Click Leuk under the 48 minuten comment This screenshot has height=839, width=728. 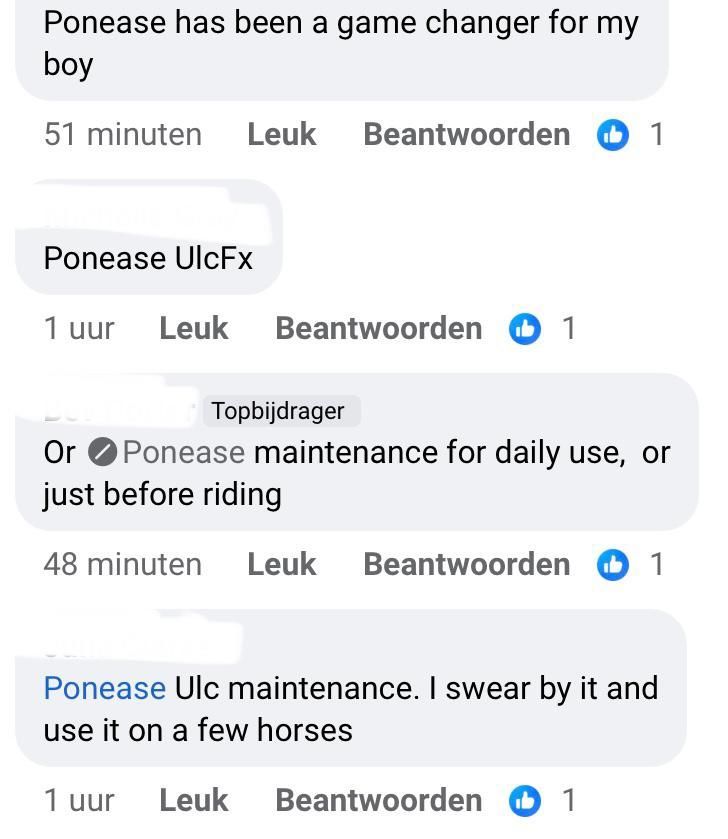pyautogui.click(x=281, y=565)
